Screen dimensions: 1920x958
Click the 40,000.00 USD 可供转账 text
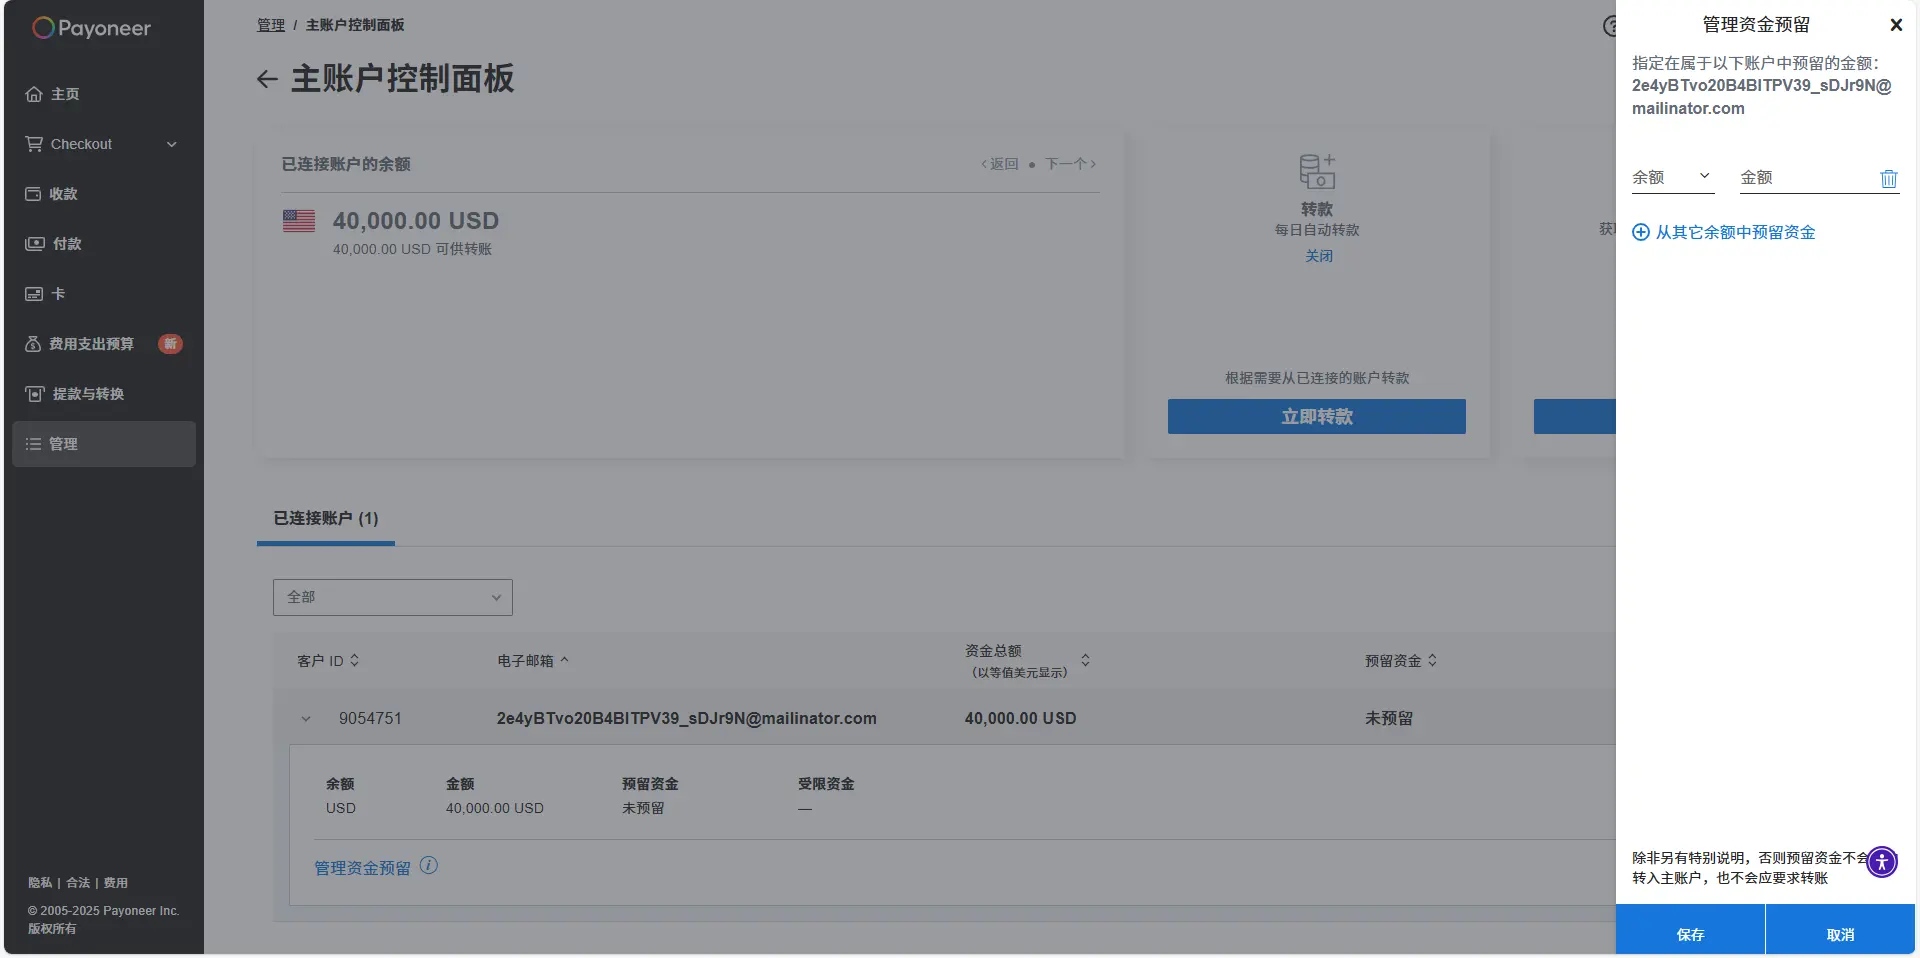click(x=412, y=249)
